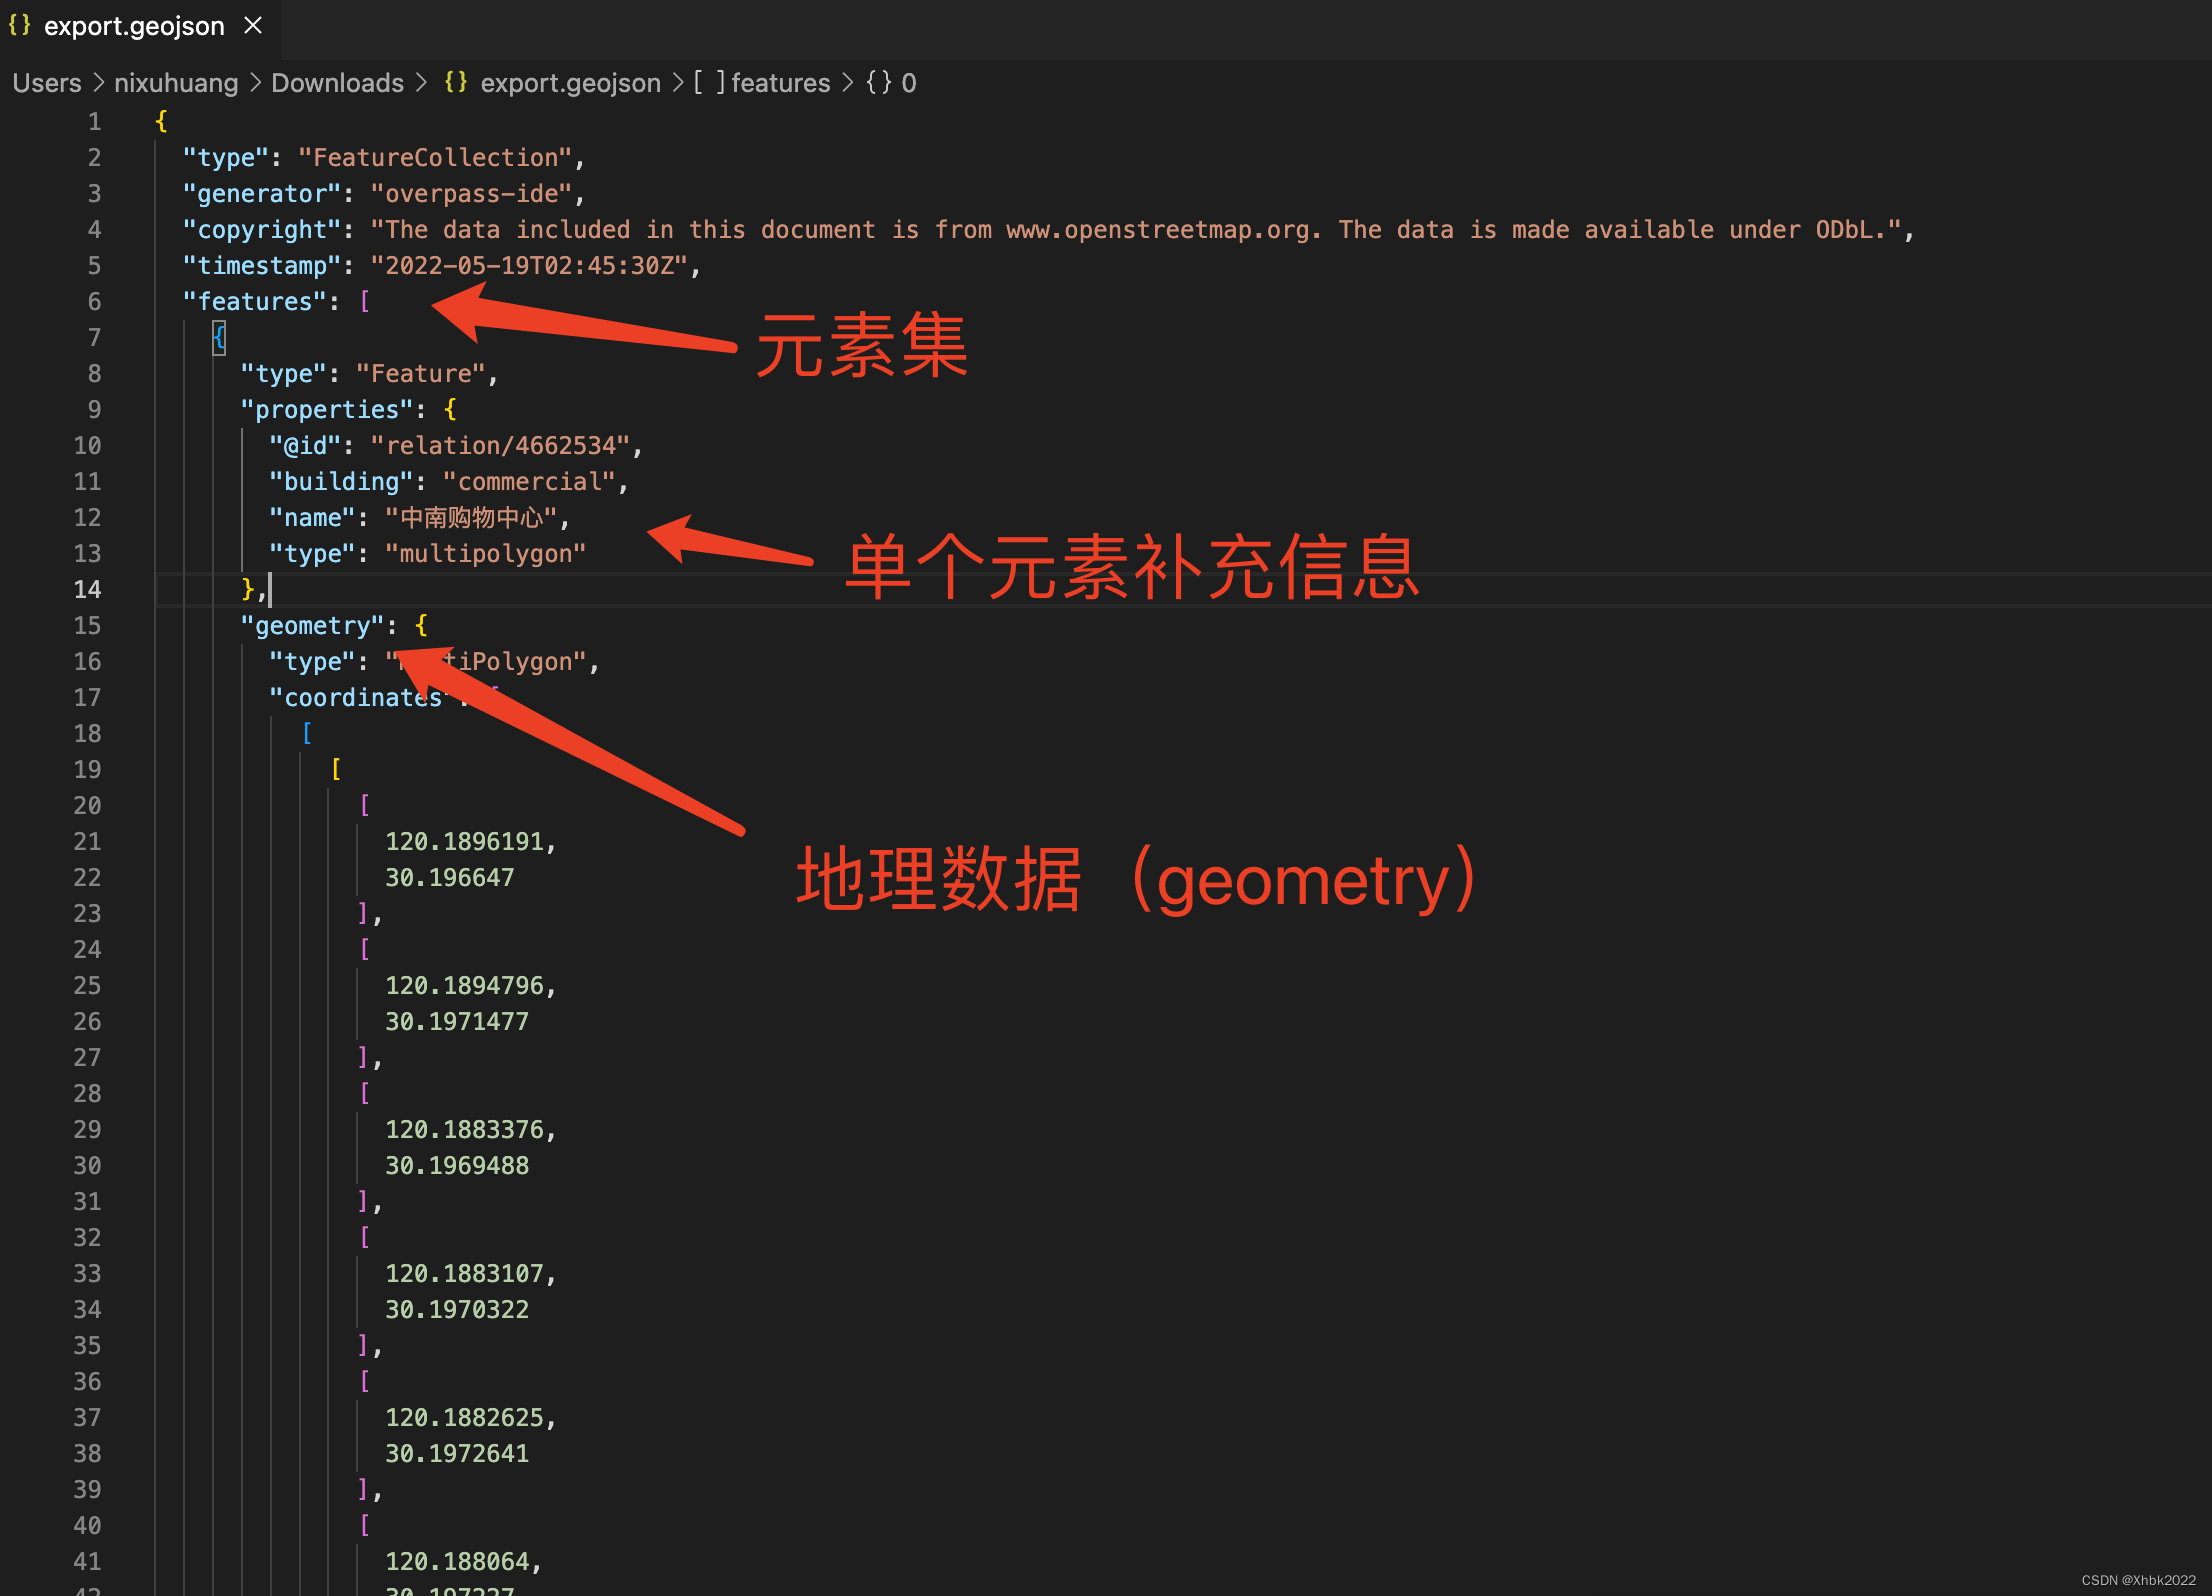2212x1596 pixels.
Task: Click the coordinate value 120.1894796
Action: tap(464, 986)
